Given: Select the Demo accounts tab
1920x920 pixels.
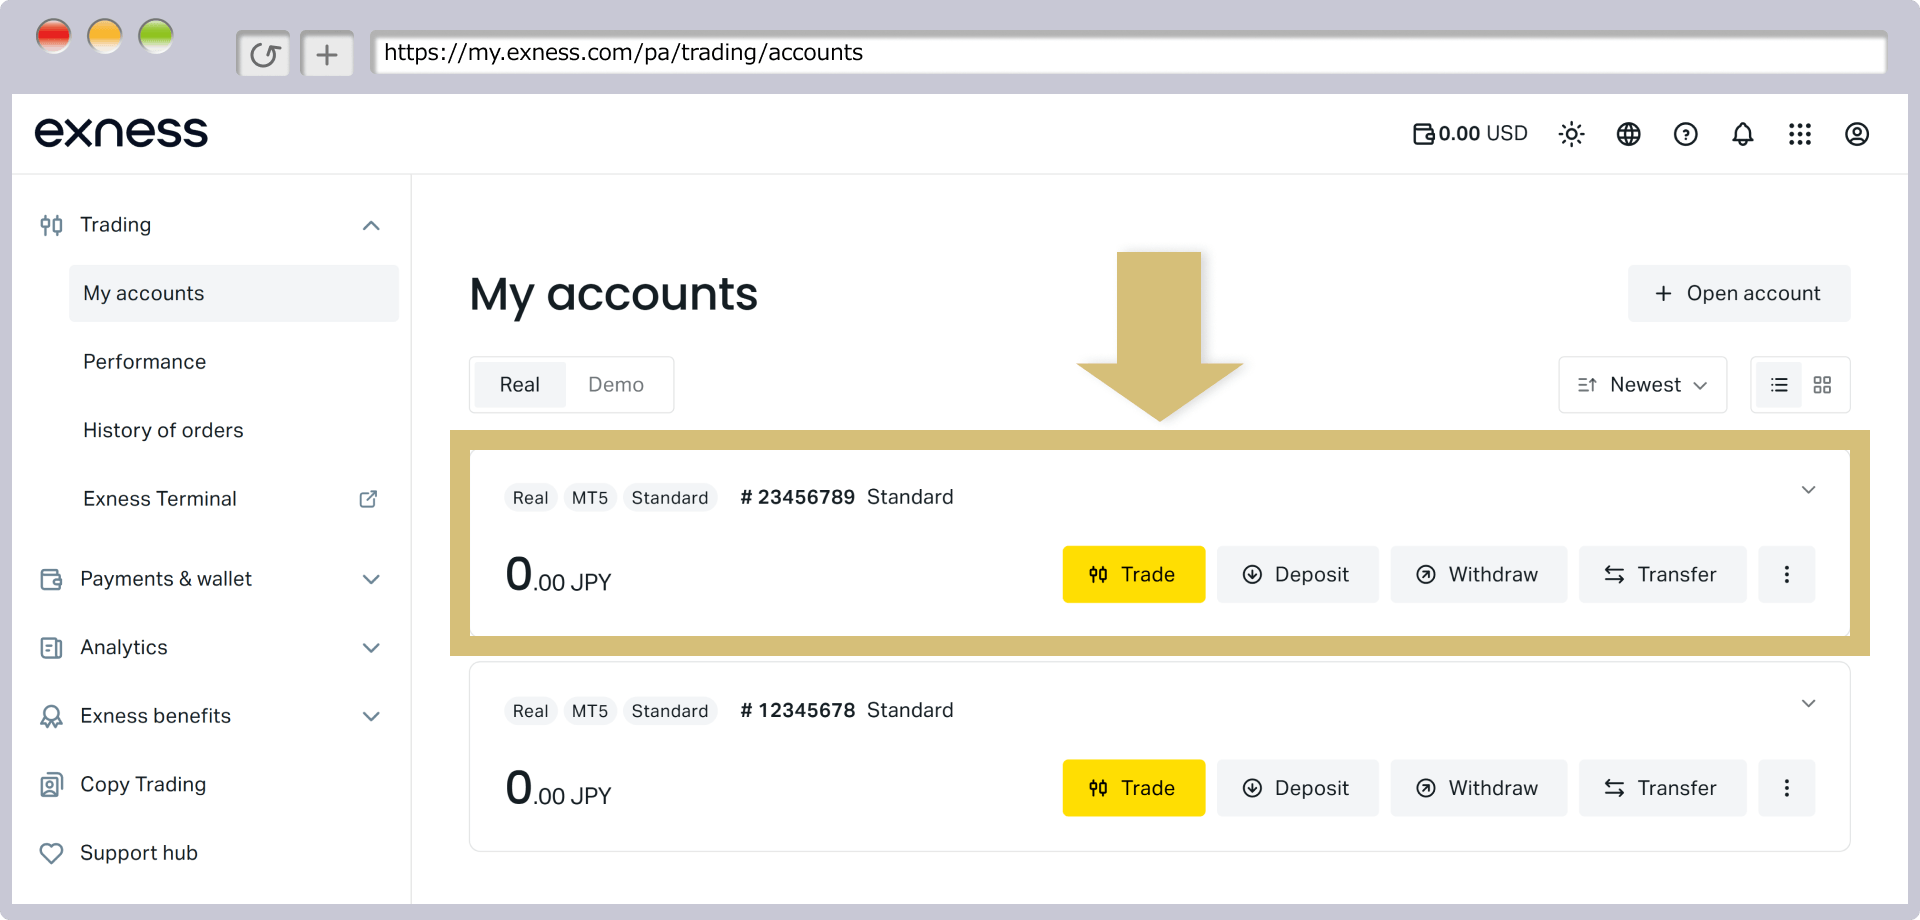Looking at the screenshot, I should coord(616,385).
